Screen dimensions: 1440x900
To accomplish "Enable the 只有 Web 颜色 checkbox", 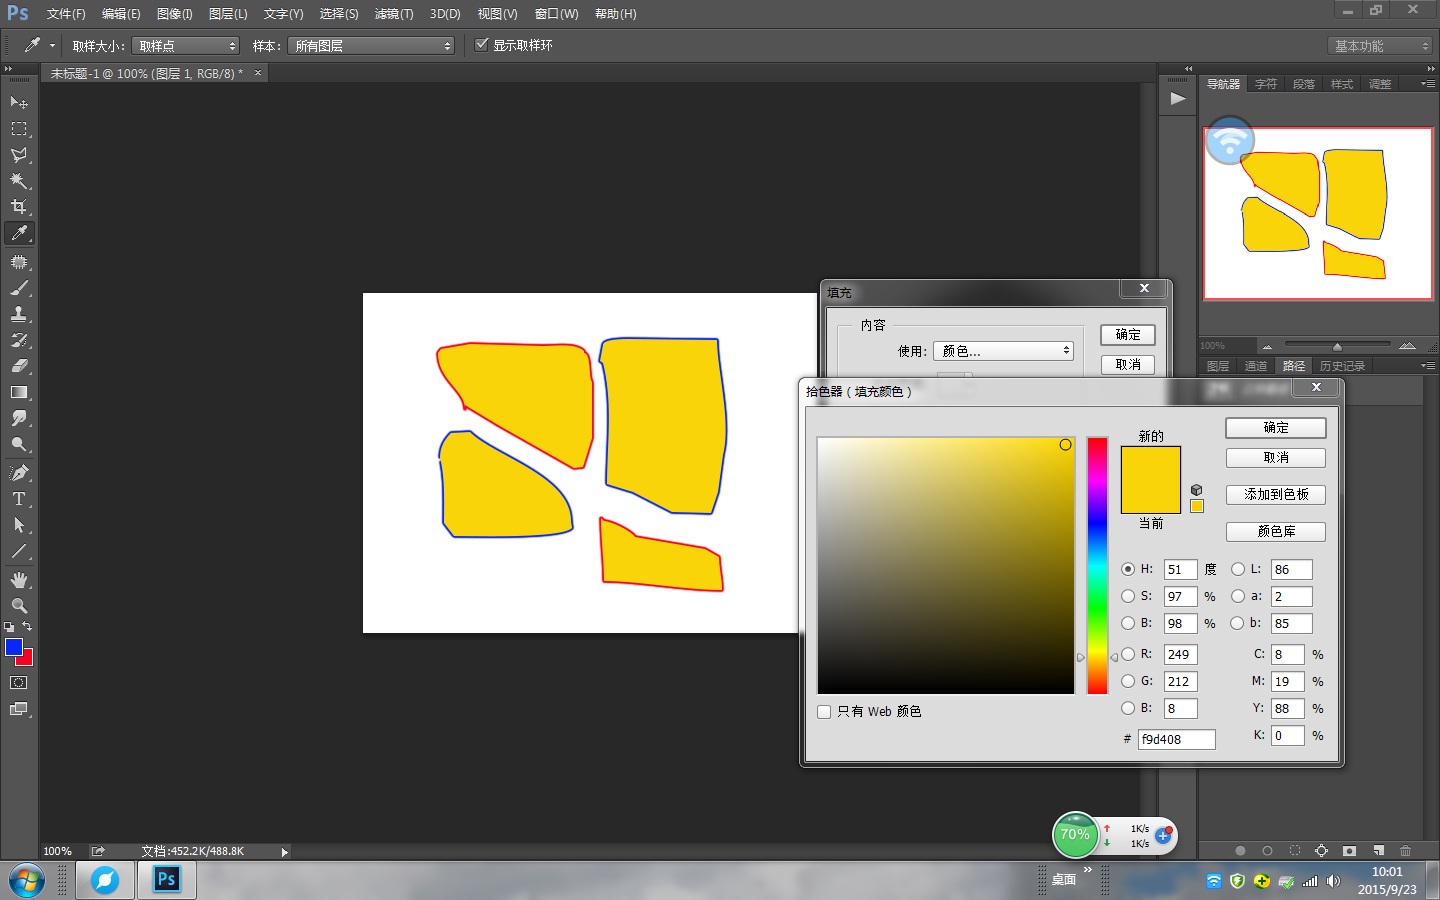I will click(x=824, y=712).
